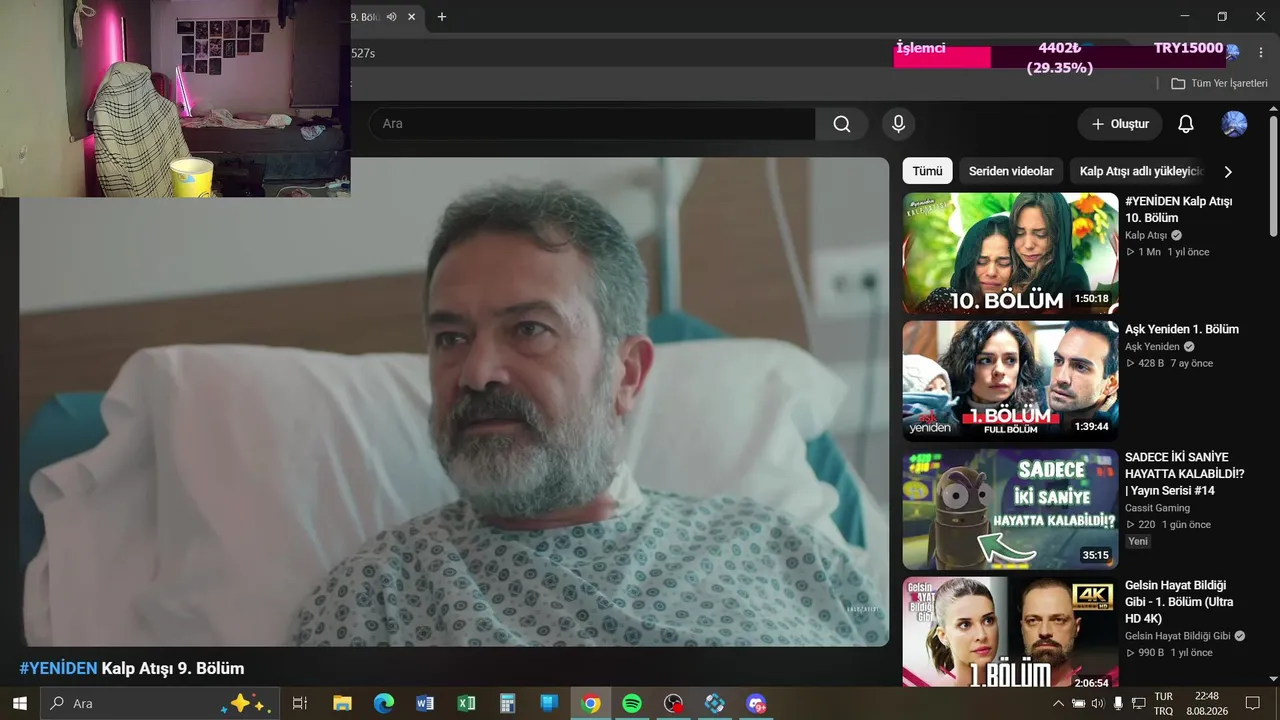Screen dimensions: 1280x720
Task: Click the 'Yeni' badge under Cassit Gaming
Action: 1138,541
